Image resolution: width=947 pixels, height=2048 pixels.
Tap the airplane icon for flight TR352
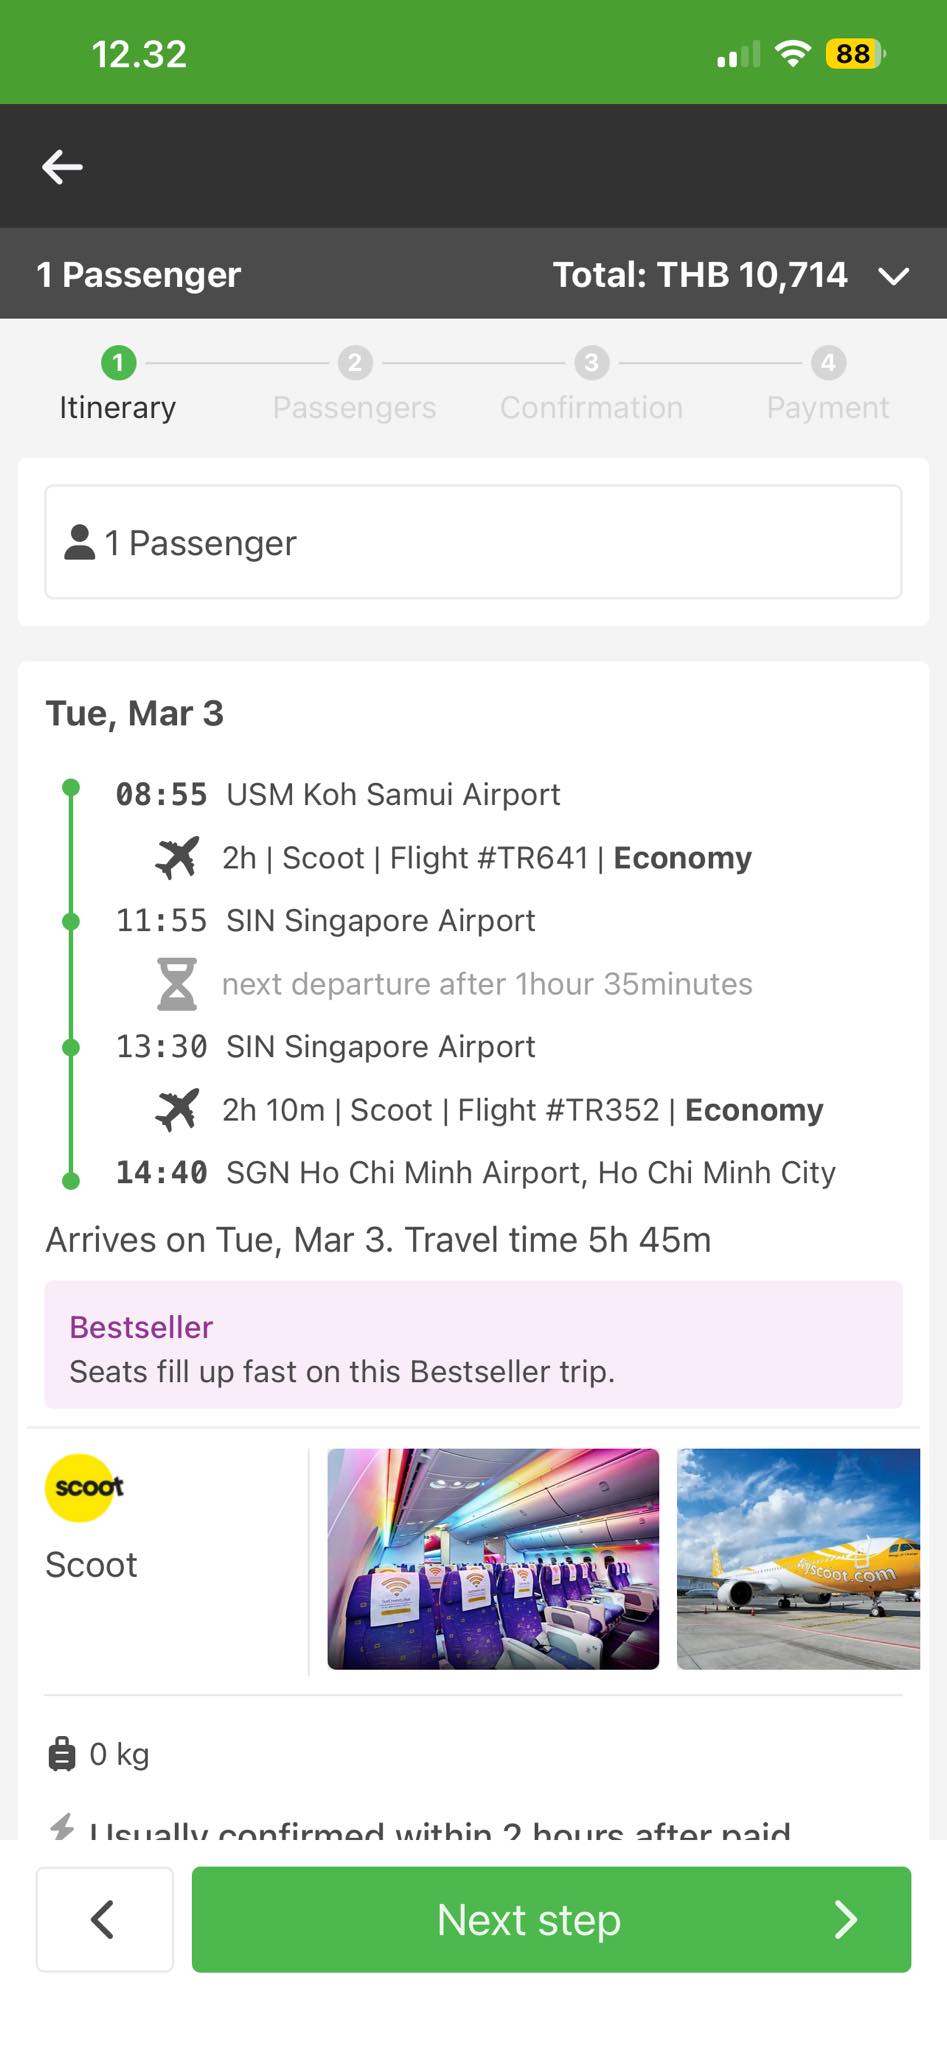click(177, 1109)
